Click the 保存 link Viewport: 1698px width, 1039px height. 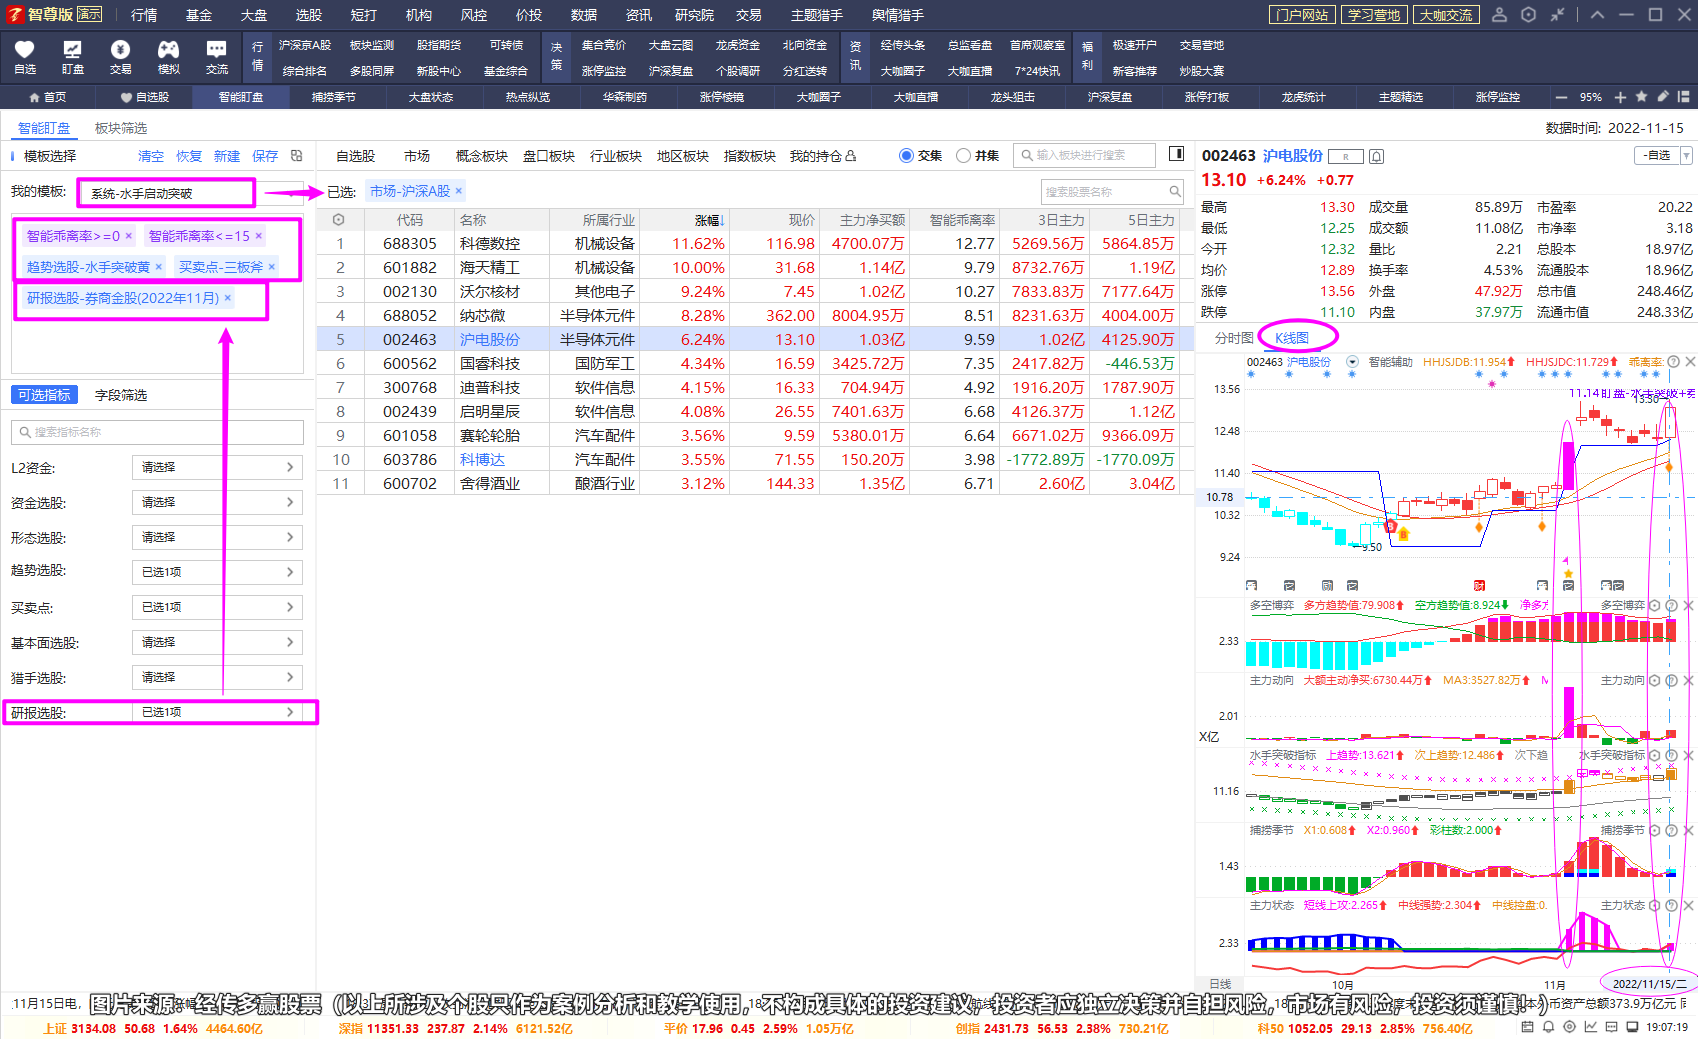point(265,156)
